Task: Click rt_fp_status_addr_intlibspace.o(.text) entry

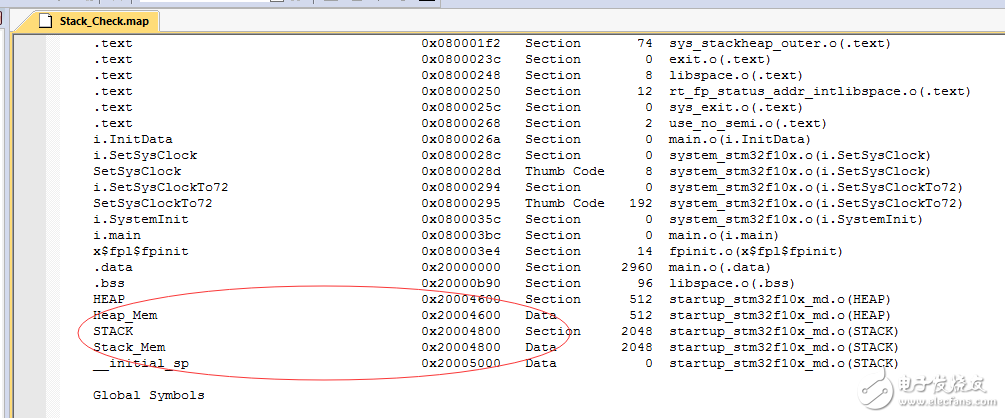Action: click(x=820, y=92)
